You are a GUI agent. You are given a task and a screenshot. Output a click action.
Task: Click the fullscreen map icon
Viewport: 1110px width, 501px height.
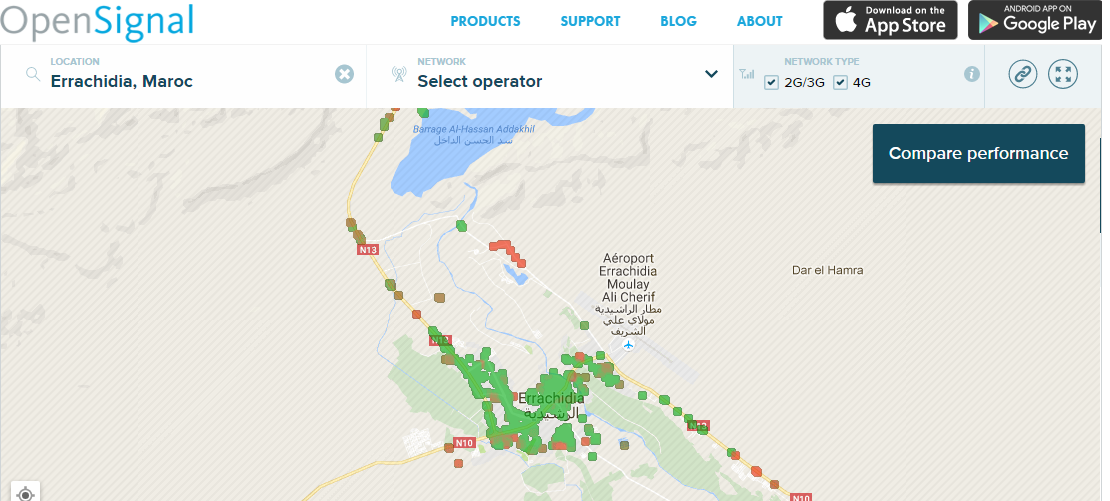click(x=1063, y=74)
